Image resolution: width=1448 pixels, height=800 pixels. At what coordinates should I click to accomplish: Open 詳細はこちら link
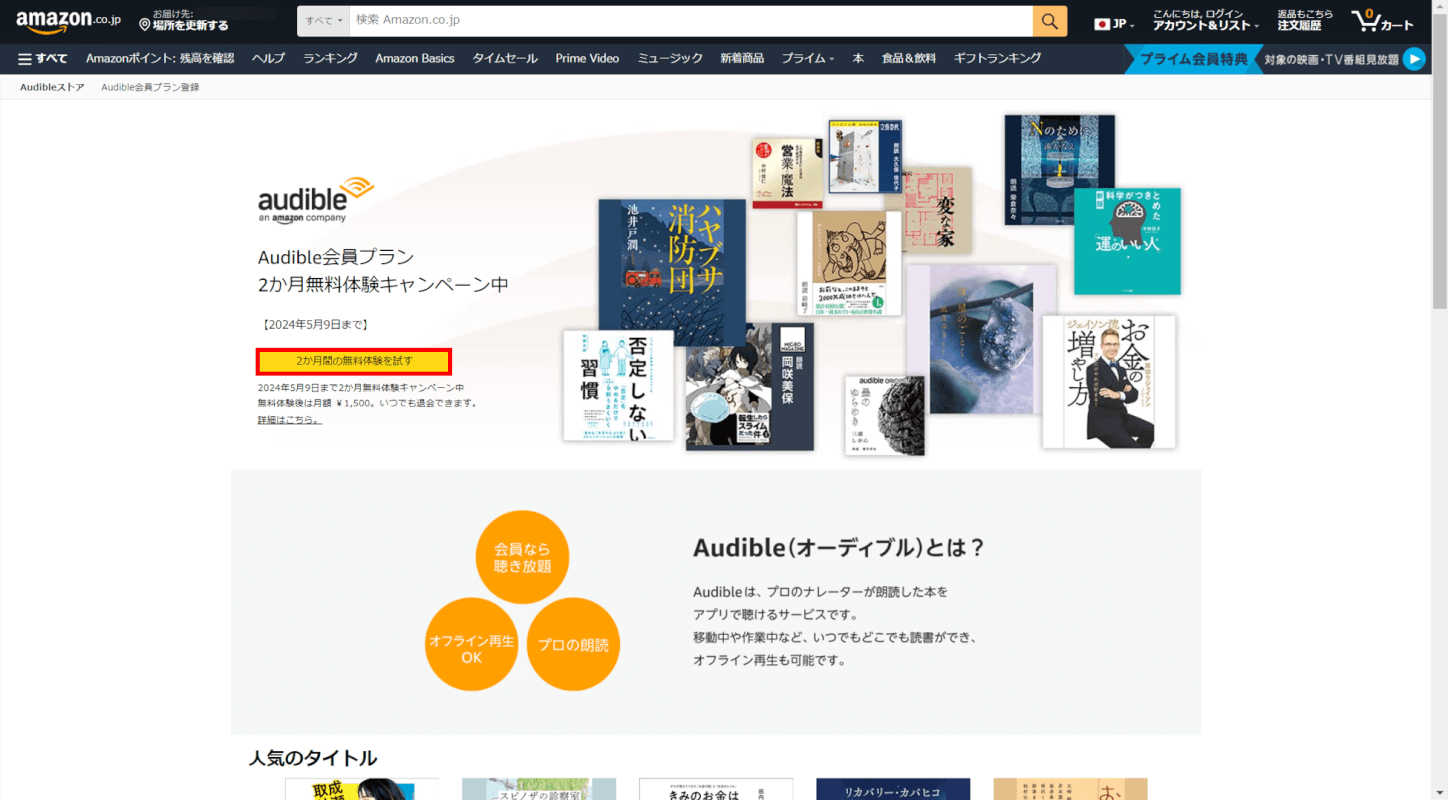coord(290,420)
